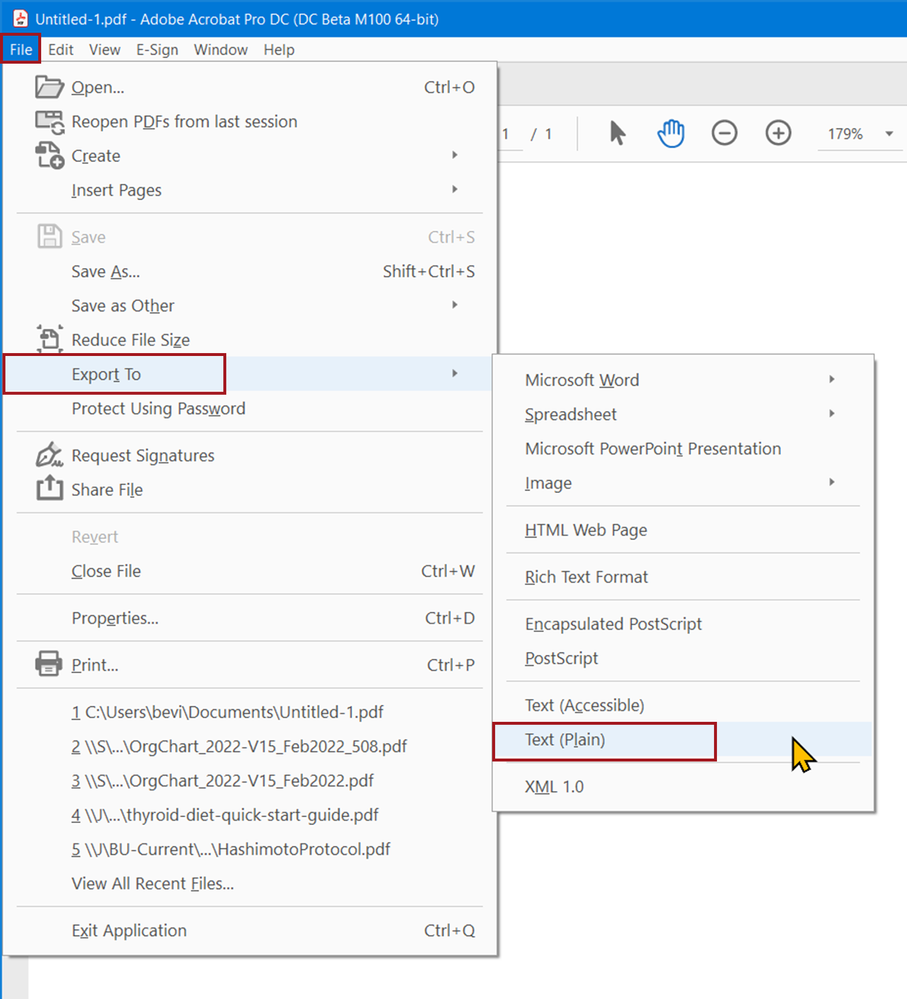Open the Edit menu
This screenshot has height=999, width=907.
click(60, 49)
